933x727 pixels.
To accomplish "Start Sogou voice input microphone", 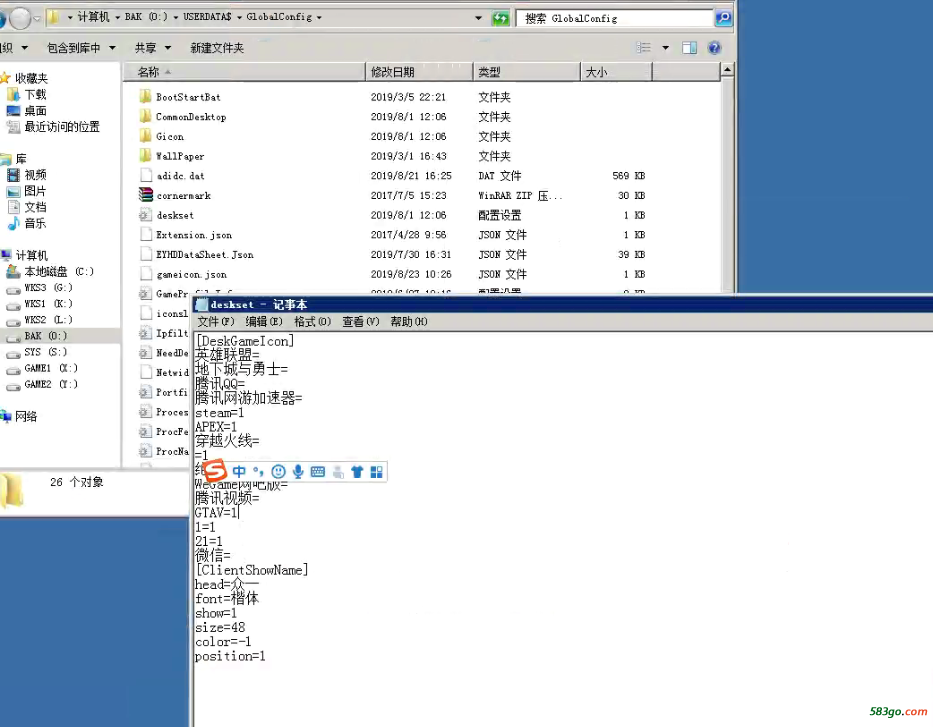I will click(x=298, y=472).
